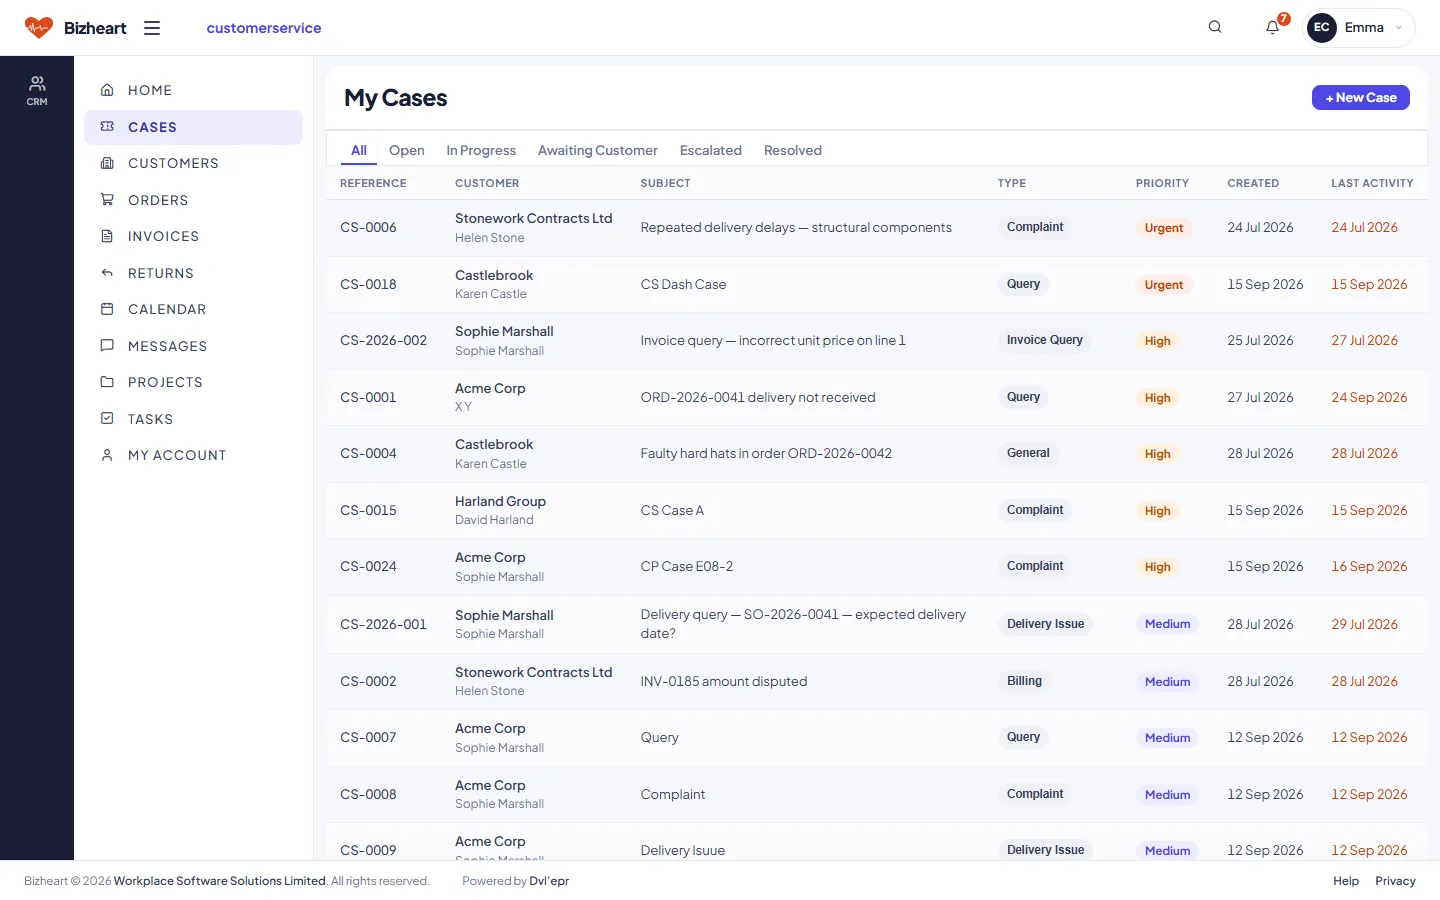1440x900 pixels.
Task: Click the Urgent badge on CS-0018 row
Action: (x=1164, y=285)
